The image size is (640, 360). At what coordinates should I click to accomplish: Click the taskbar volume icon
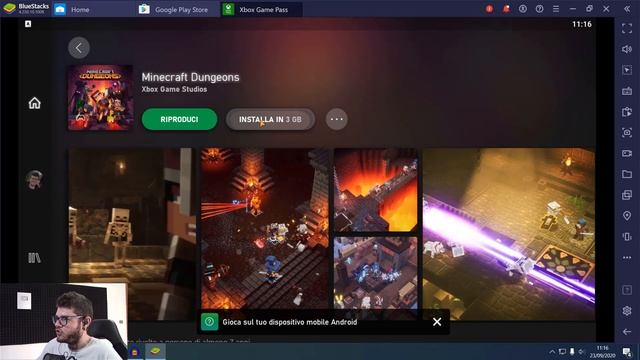[x=581, y=351]
